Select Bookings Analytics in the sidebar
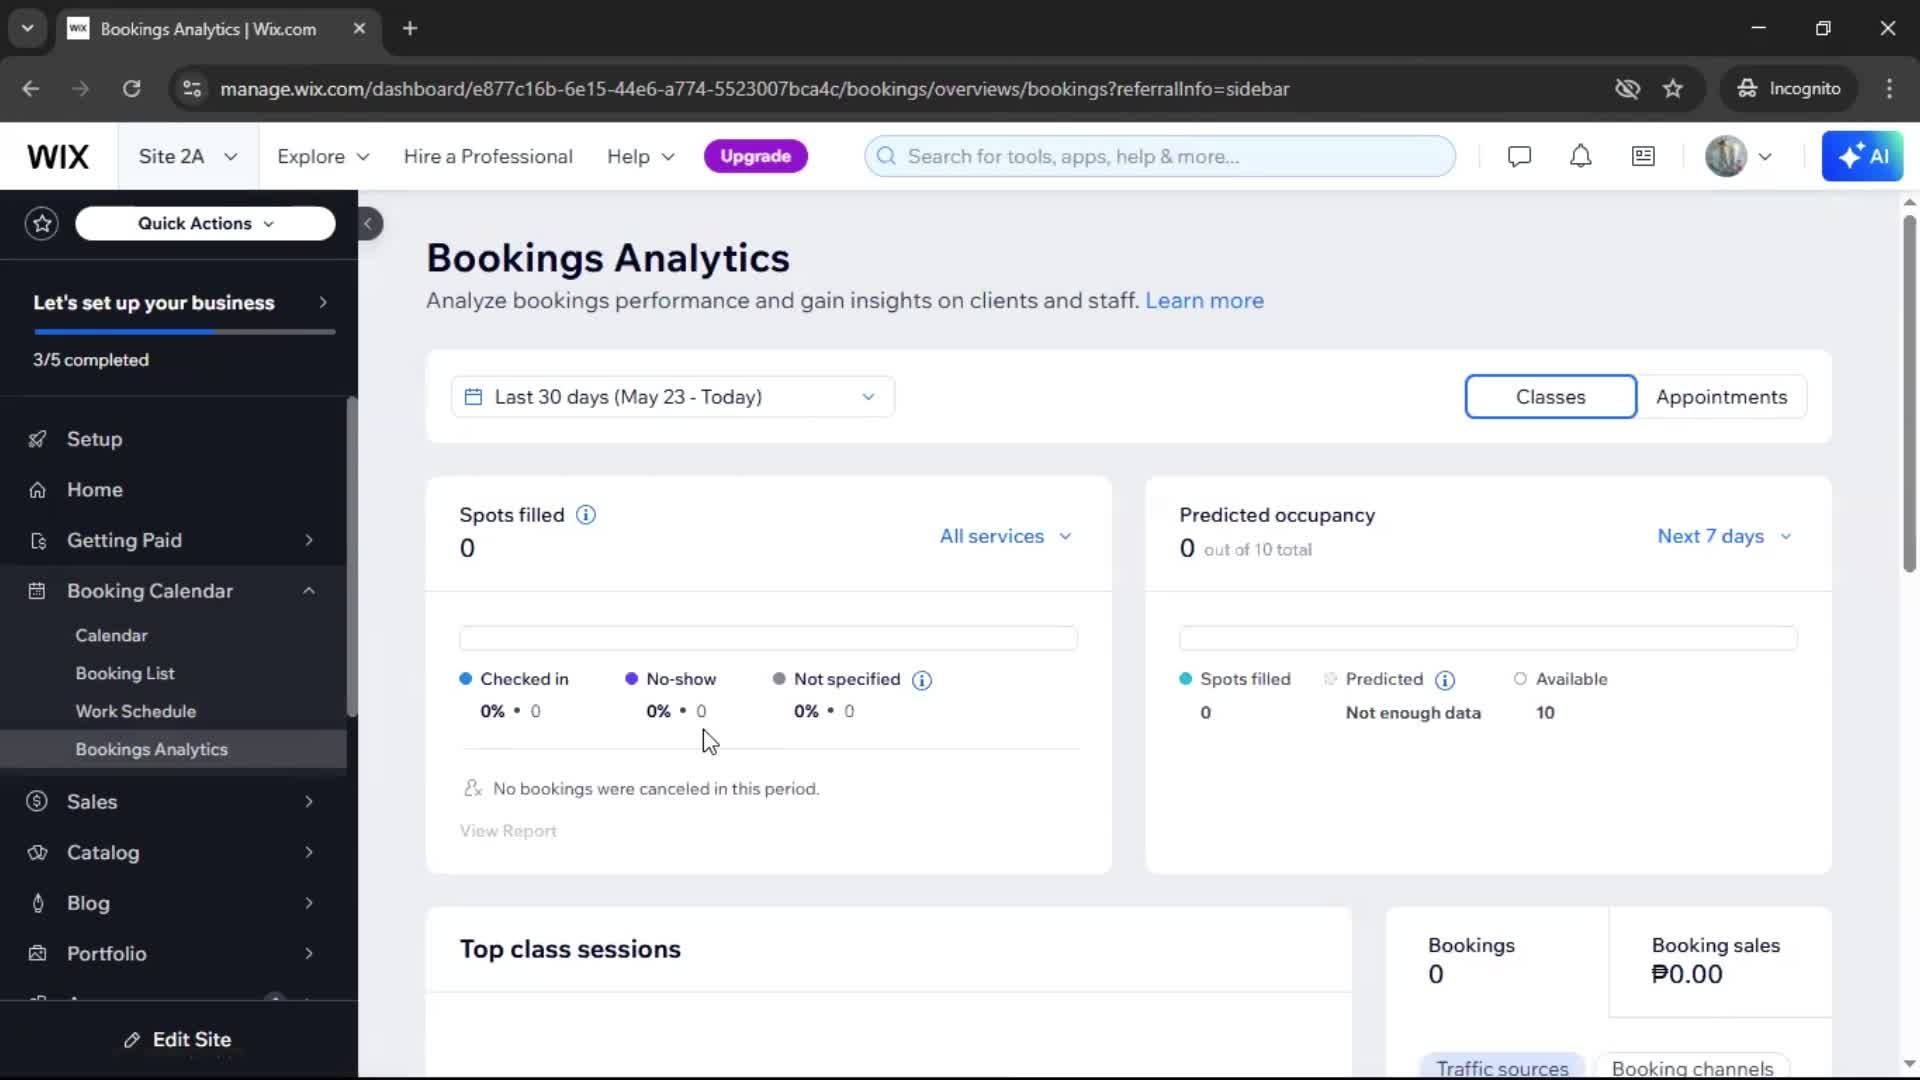Image resolution: width=1920 pixels, height=1080 pixels. coord(173,750)
